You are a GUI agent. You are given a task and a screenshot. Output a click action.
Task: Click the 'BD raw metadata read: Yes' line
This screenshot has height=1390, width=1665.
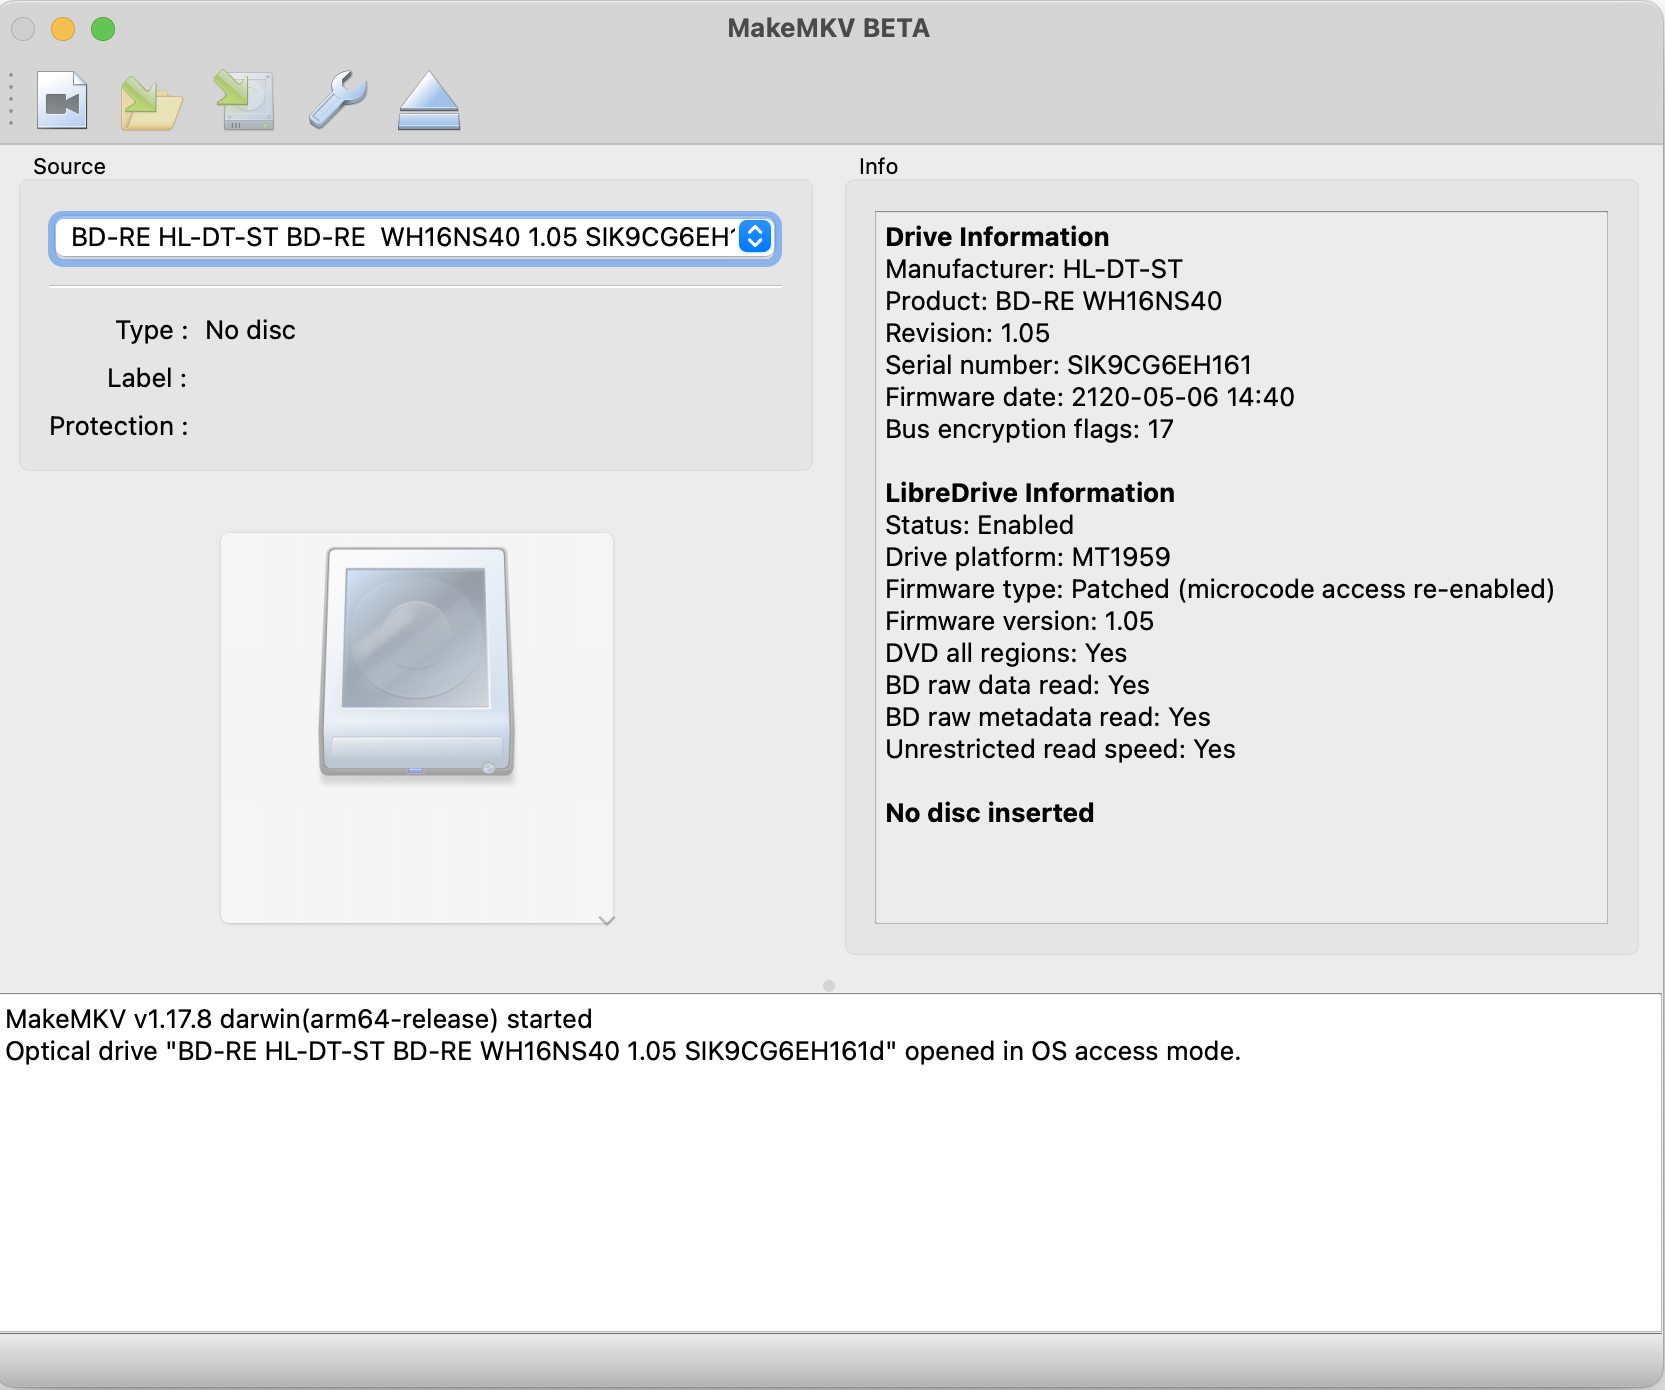pos(1047,717)
